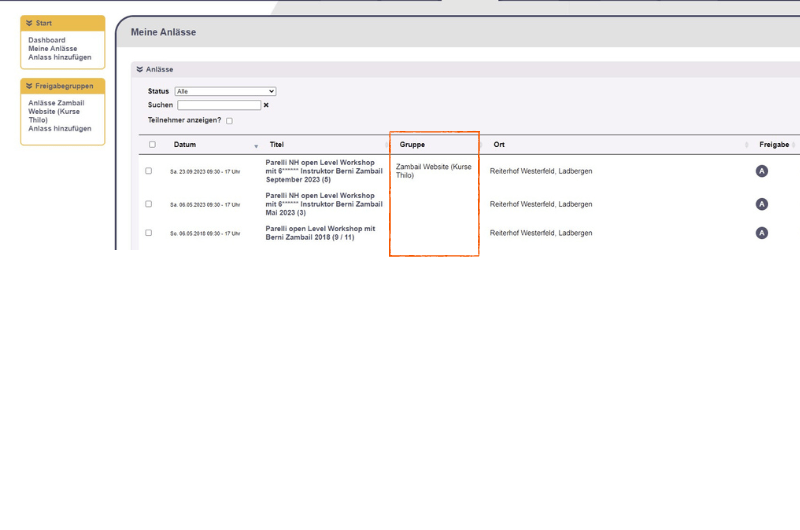
Task: Select the September 2023 workshop row checkbox
Action: tap(149, 171)
